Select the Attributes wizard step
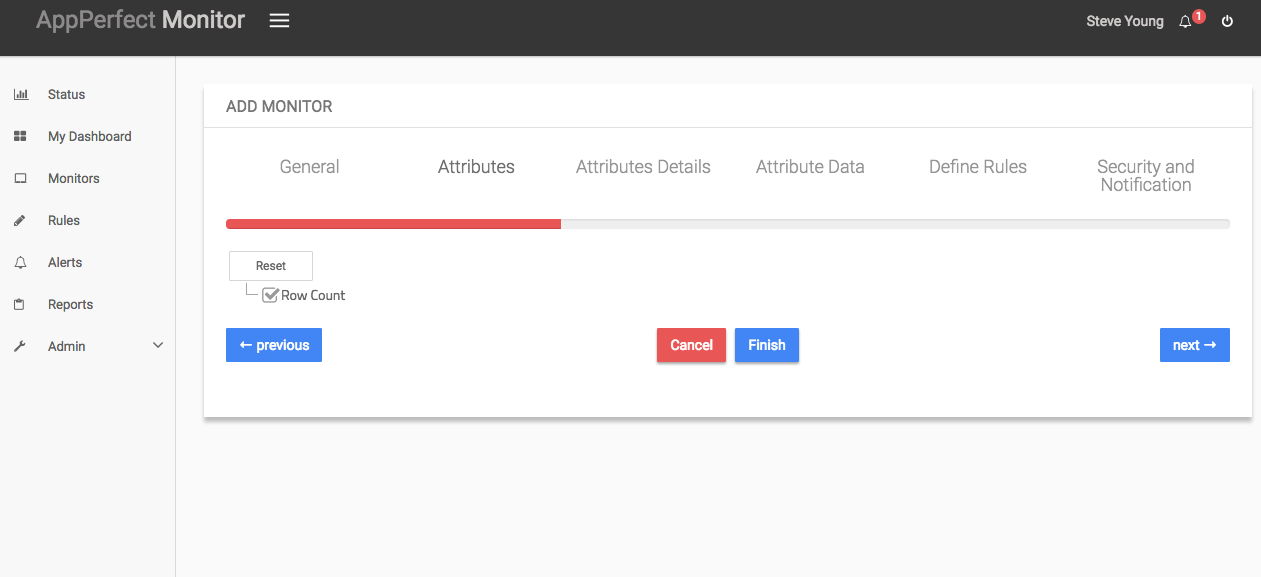 (476, 167)
